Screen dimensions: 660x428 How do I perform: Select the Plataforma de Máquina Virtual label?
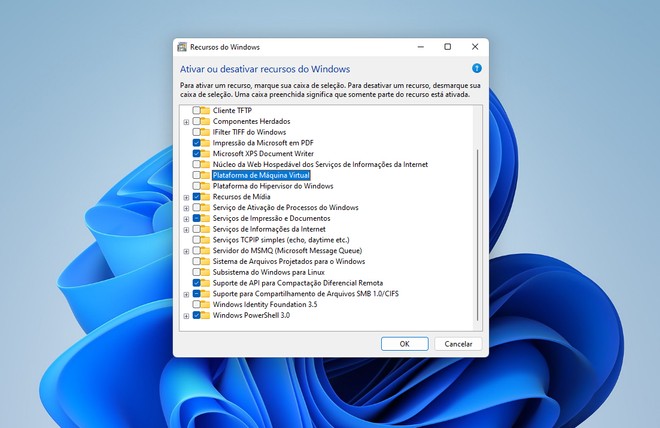(261, 175)
